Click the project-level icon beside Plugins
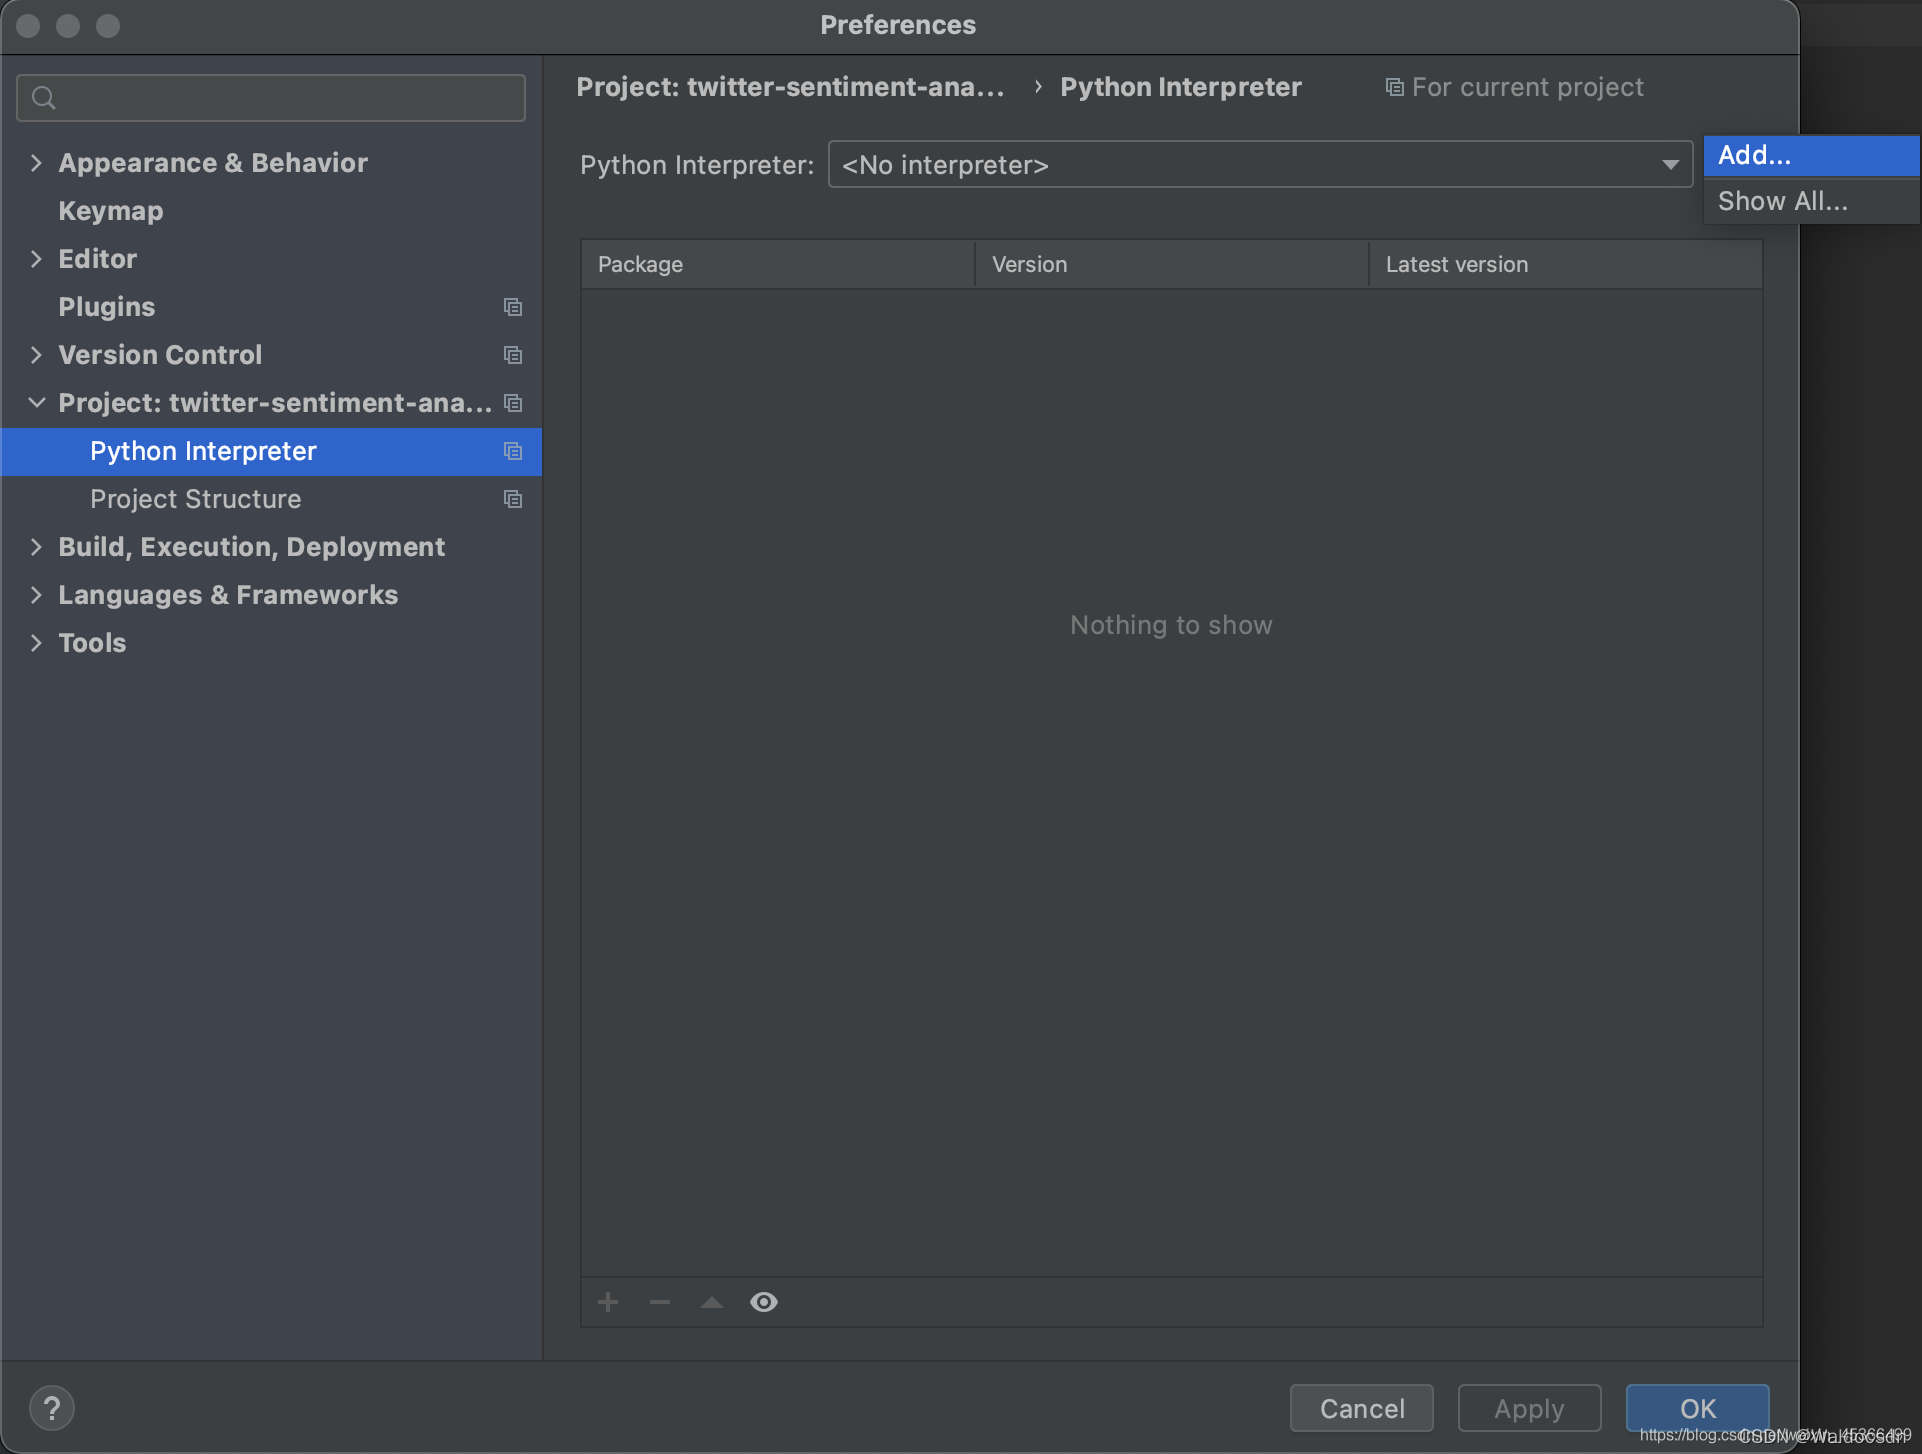Image resolution: width=1922 pixels, height=1454 pixels. (x=513, y=307)
